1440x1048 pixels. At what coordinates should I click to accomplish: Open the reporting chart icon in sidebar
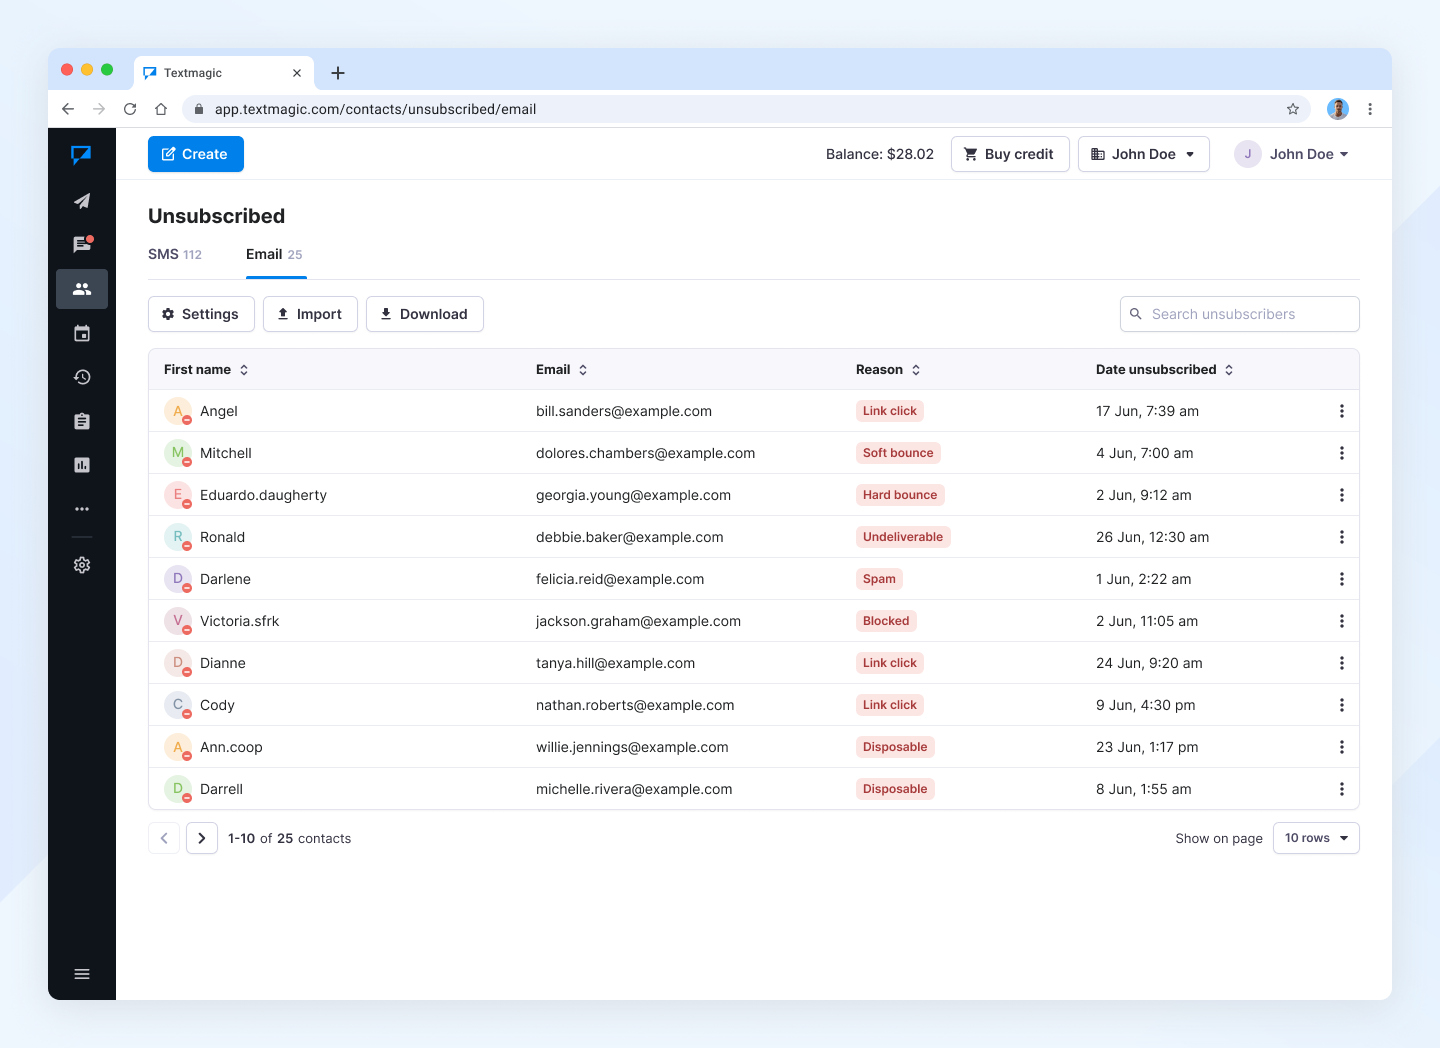82,465
